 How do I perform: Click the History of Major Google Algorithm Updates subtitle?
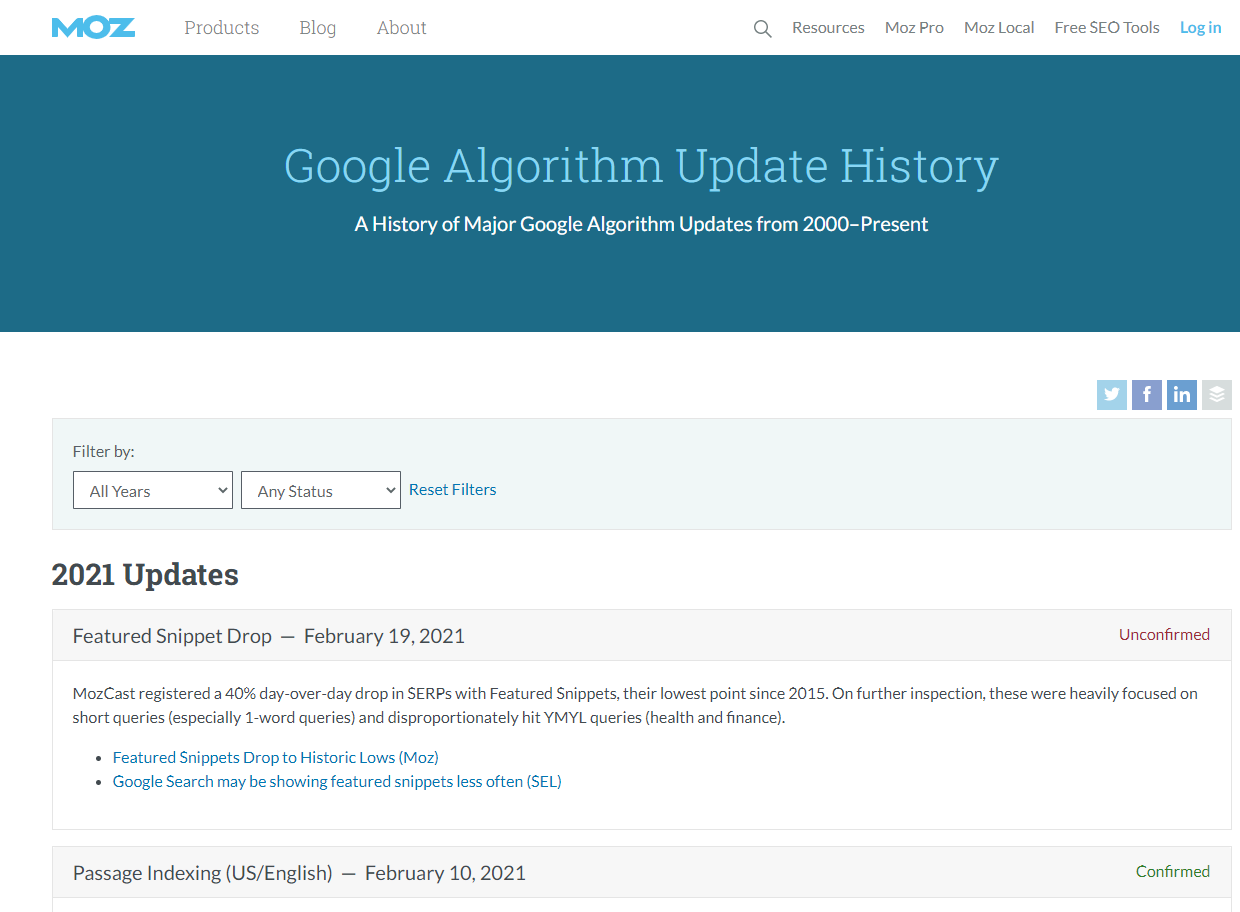tap(641, 224)
